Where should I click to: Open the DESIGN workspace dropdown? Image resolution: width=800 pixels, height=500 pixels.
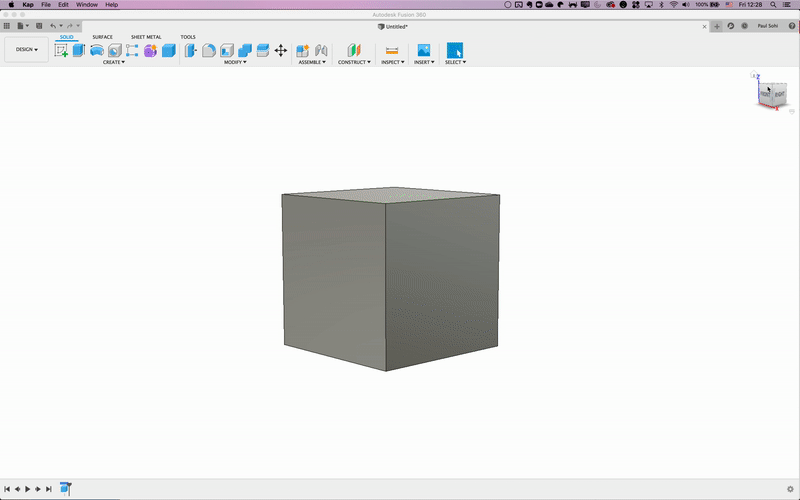[x=27, y=49]
